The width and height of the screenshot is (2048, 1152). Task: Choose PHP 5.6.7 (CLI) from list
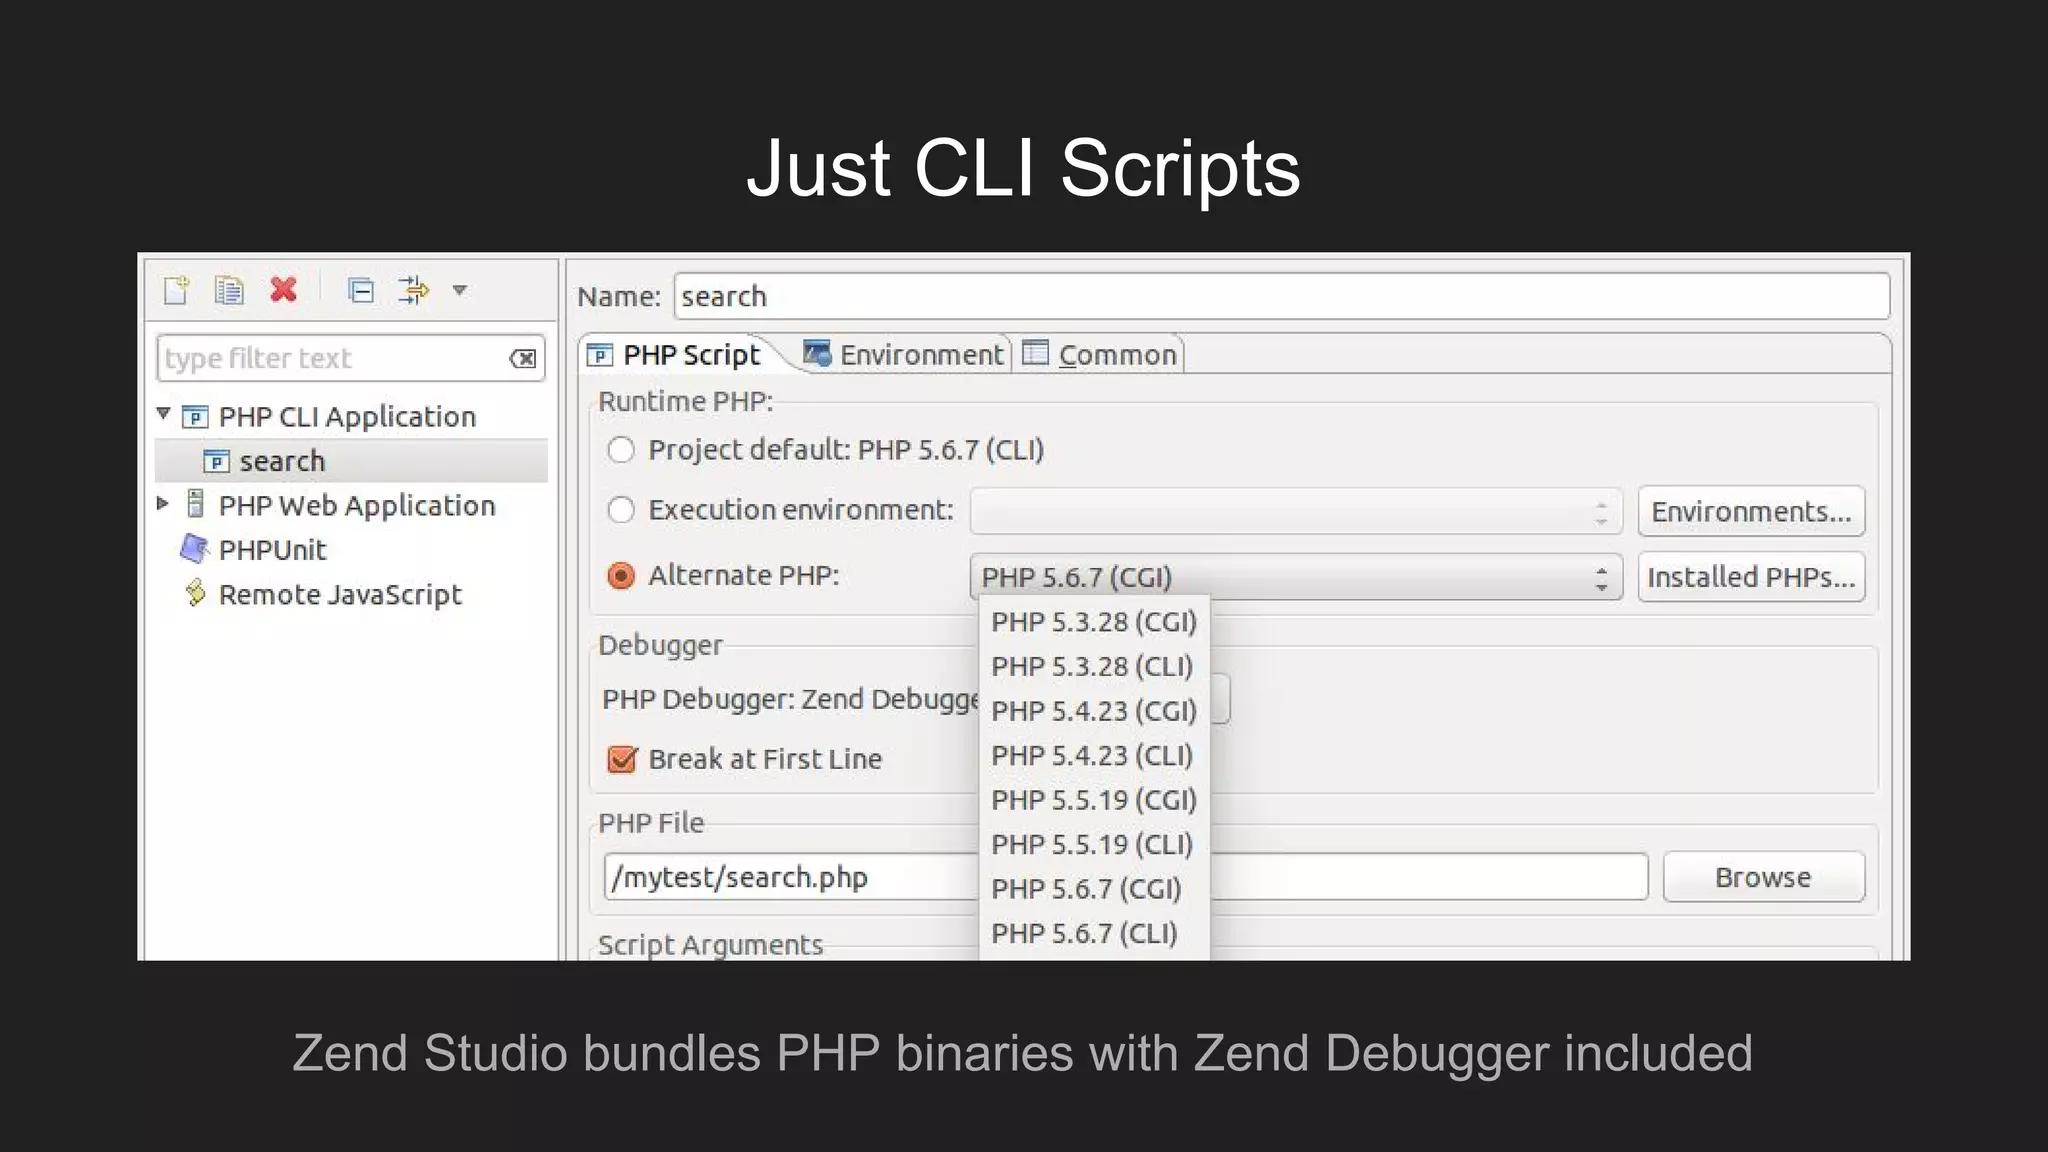pyautogui.click(x=1094, y=934)
